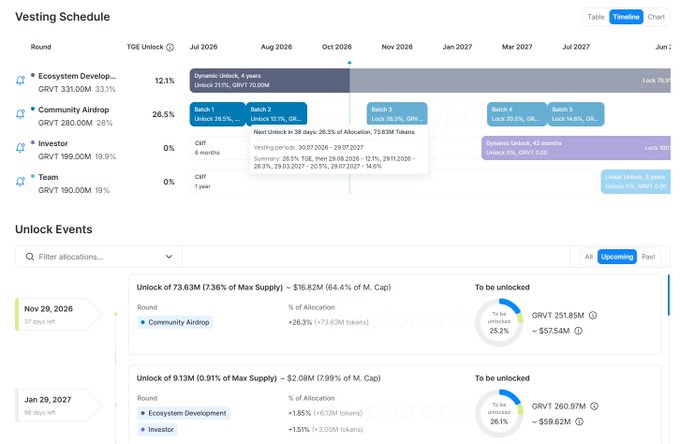Click Community Airdrop round name in schedule
The width and height of the screenshot is (680, 444).
[x=73, y=110]
